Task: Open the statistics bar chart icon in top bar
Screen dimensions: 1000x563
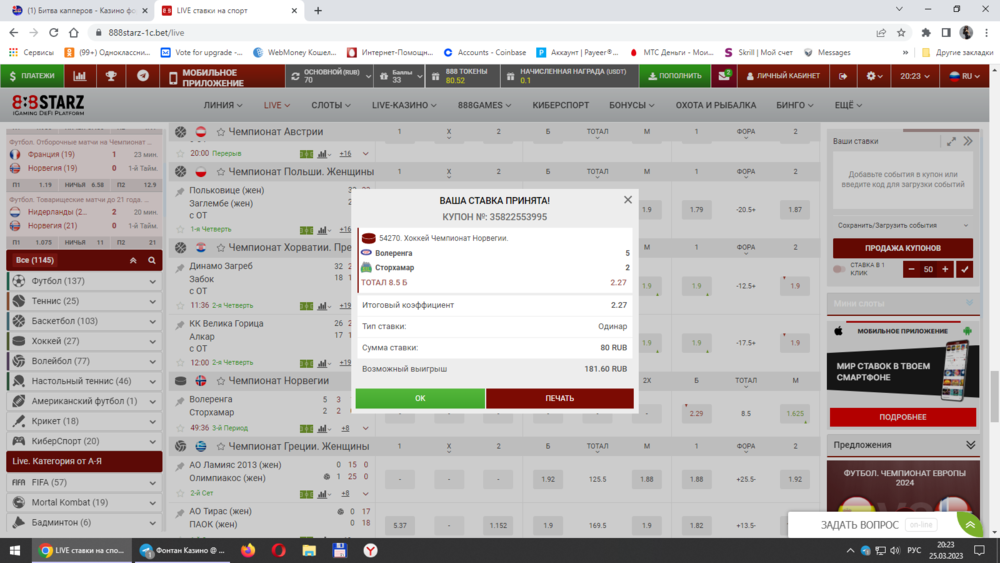Action: point(80,76)
